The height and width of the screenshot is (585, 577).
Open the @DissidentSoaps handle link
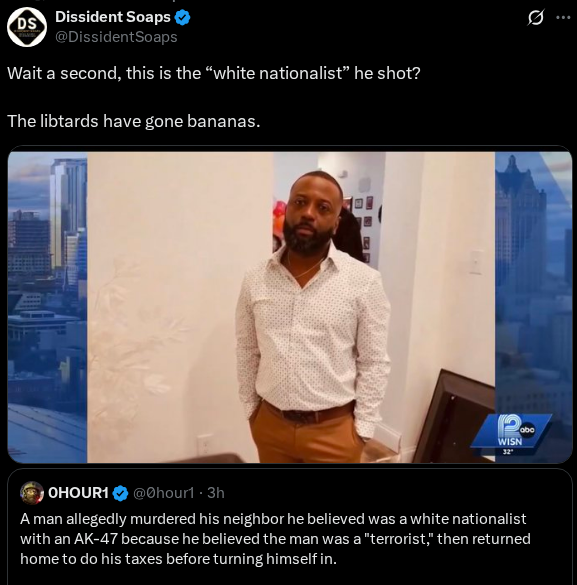pyautogui.click(x=116, y=37)
